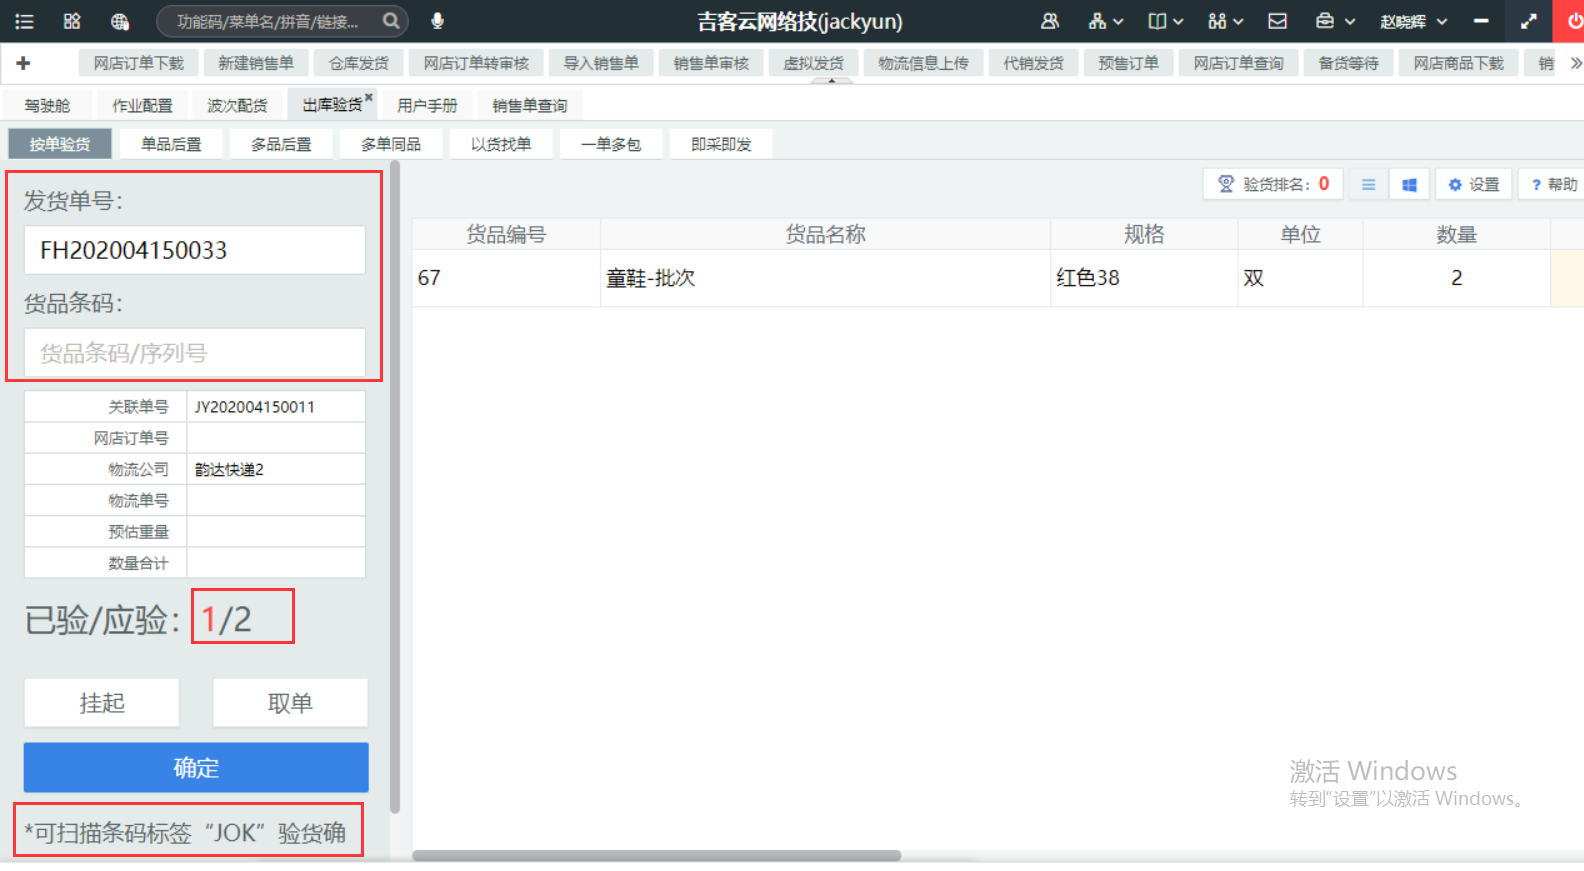Select the 一单多包 mode tab
Screen dimensions: 1584x871
[611, 144]
